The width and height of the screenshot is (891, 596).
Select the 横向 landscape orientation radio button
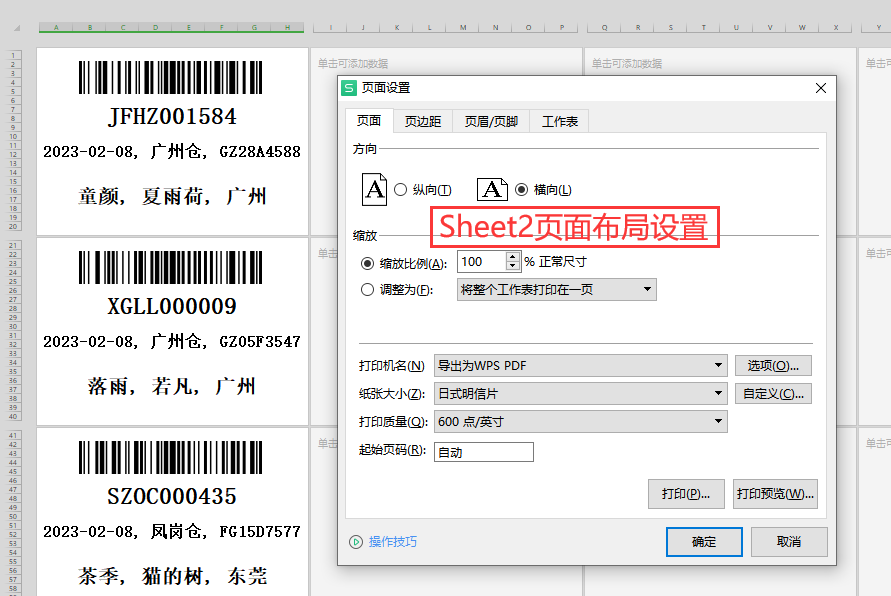(x=522, y=190)
